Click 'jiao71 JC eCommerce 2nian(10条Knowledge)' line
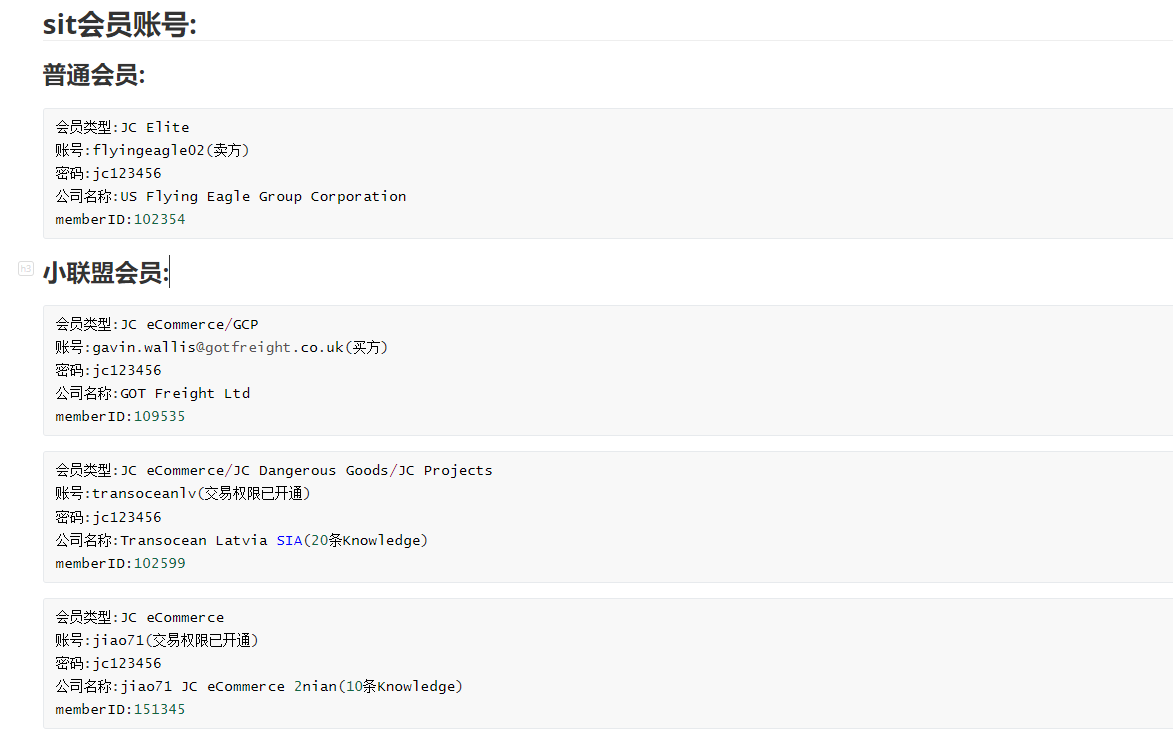The image size is (1173, 733). (259, 687)
